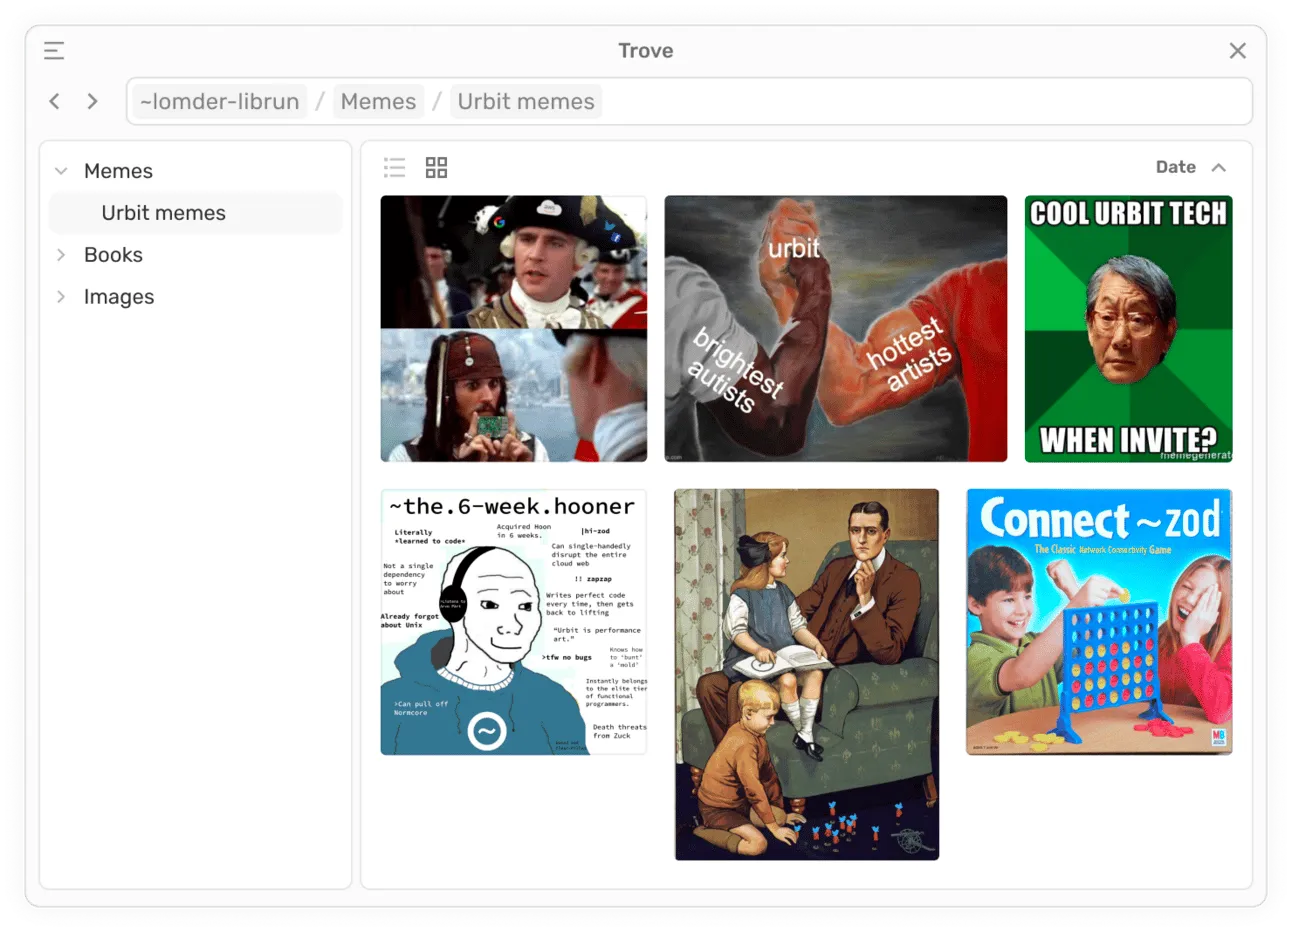Viewport: 1292px width, 932px height.
Task: Collapse the Memes folder chevron
Action: tap(61, 171)
